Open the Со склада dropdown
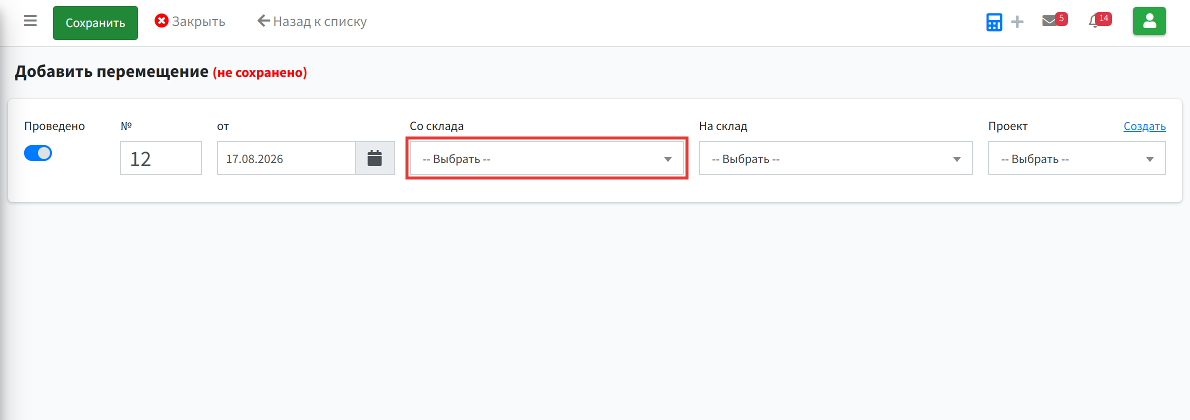The width and height of the screenshot is (1190, 420). coord(547,159)
